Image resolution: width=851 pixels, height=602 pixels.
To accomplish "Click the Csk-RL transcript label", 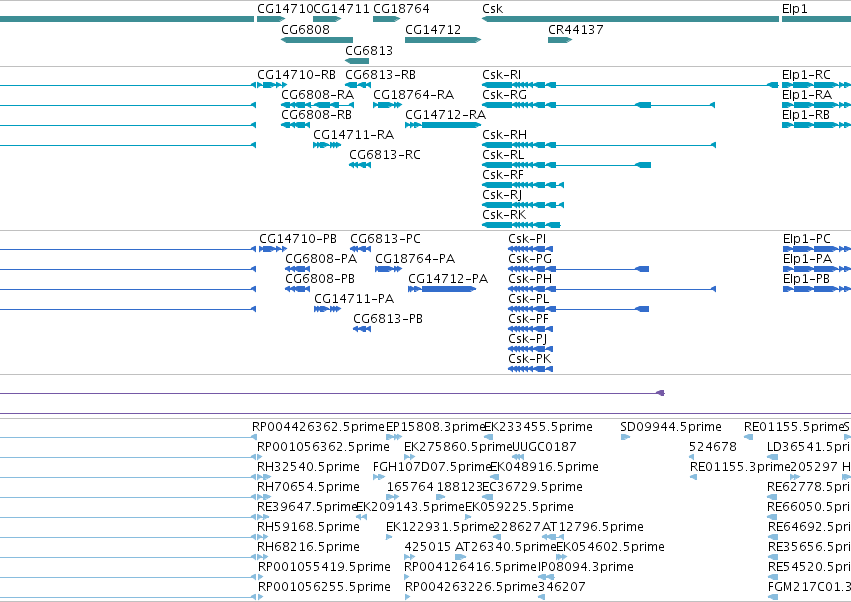I will [x=503, y=155].
